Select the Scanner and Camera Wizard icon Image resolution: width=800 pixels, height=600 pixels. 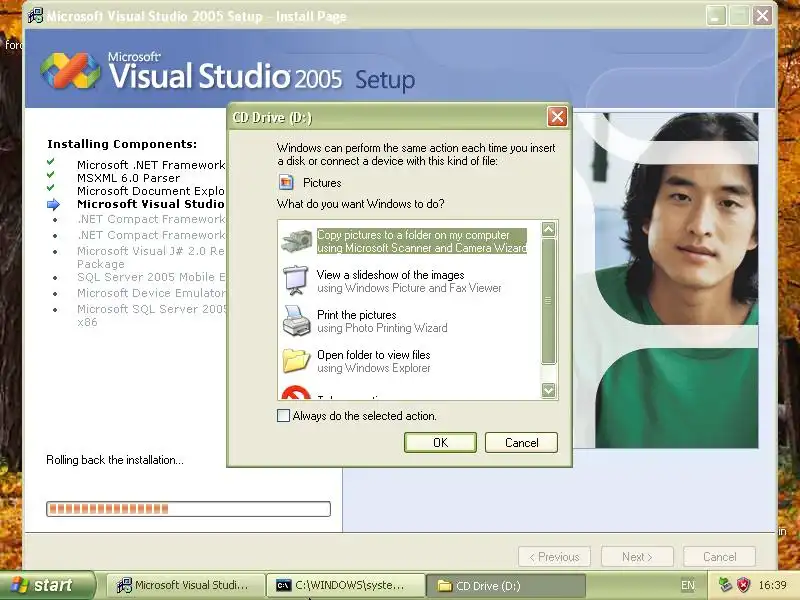296,241
